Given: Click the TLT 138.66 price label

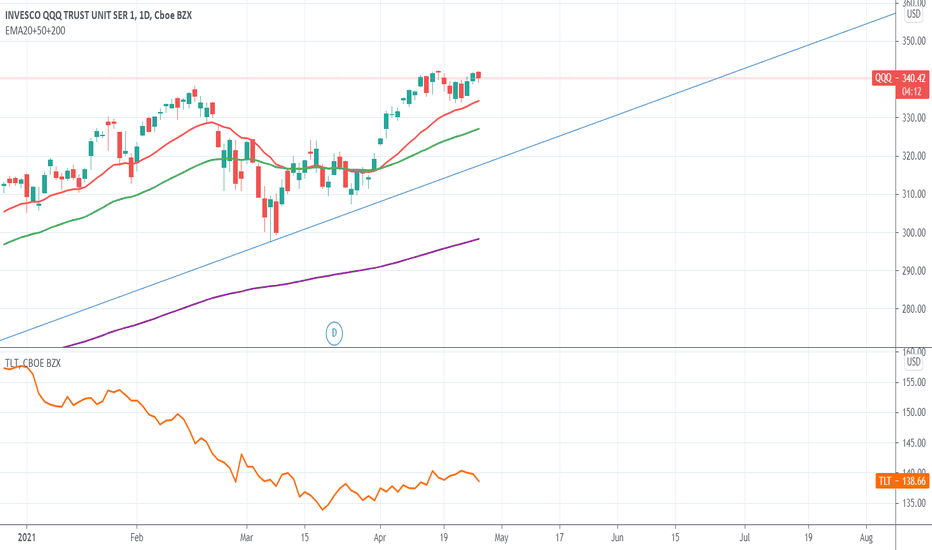Looking at the screenshot, I should tap(902, 481).
